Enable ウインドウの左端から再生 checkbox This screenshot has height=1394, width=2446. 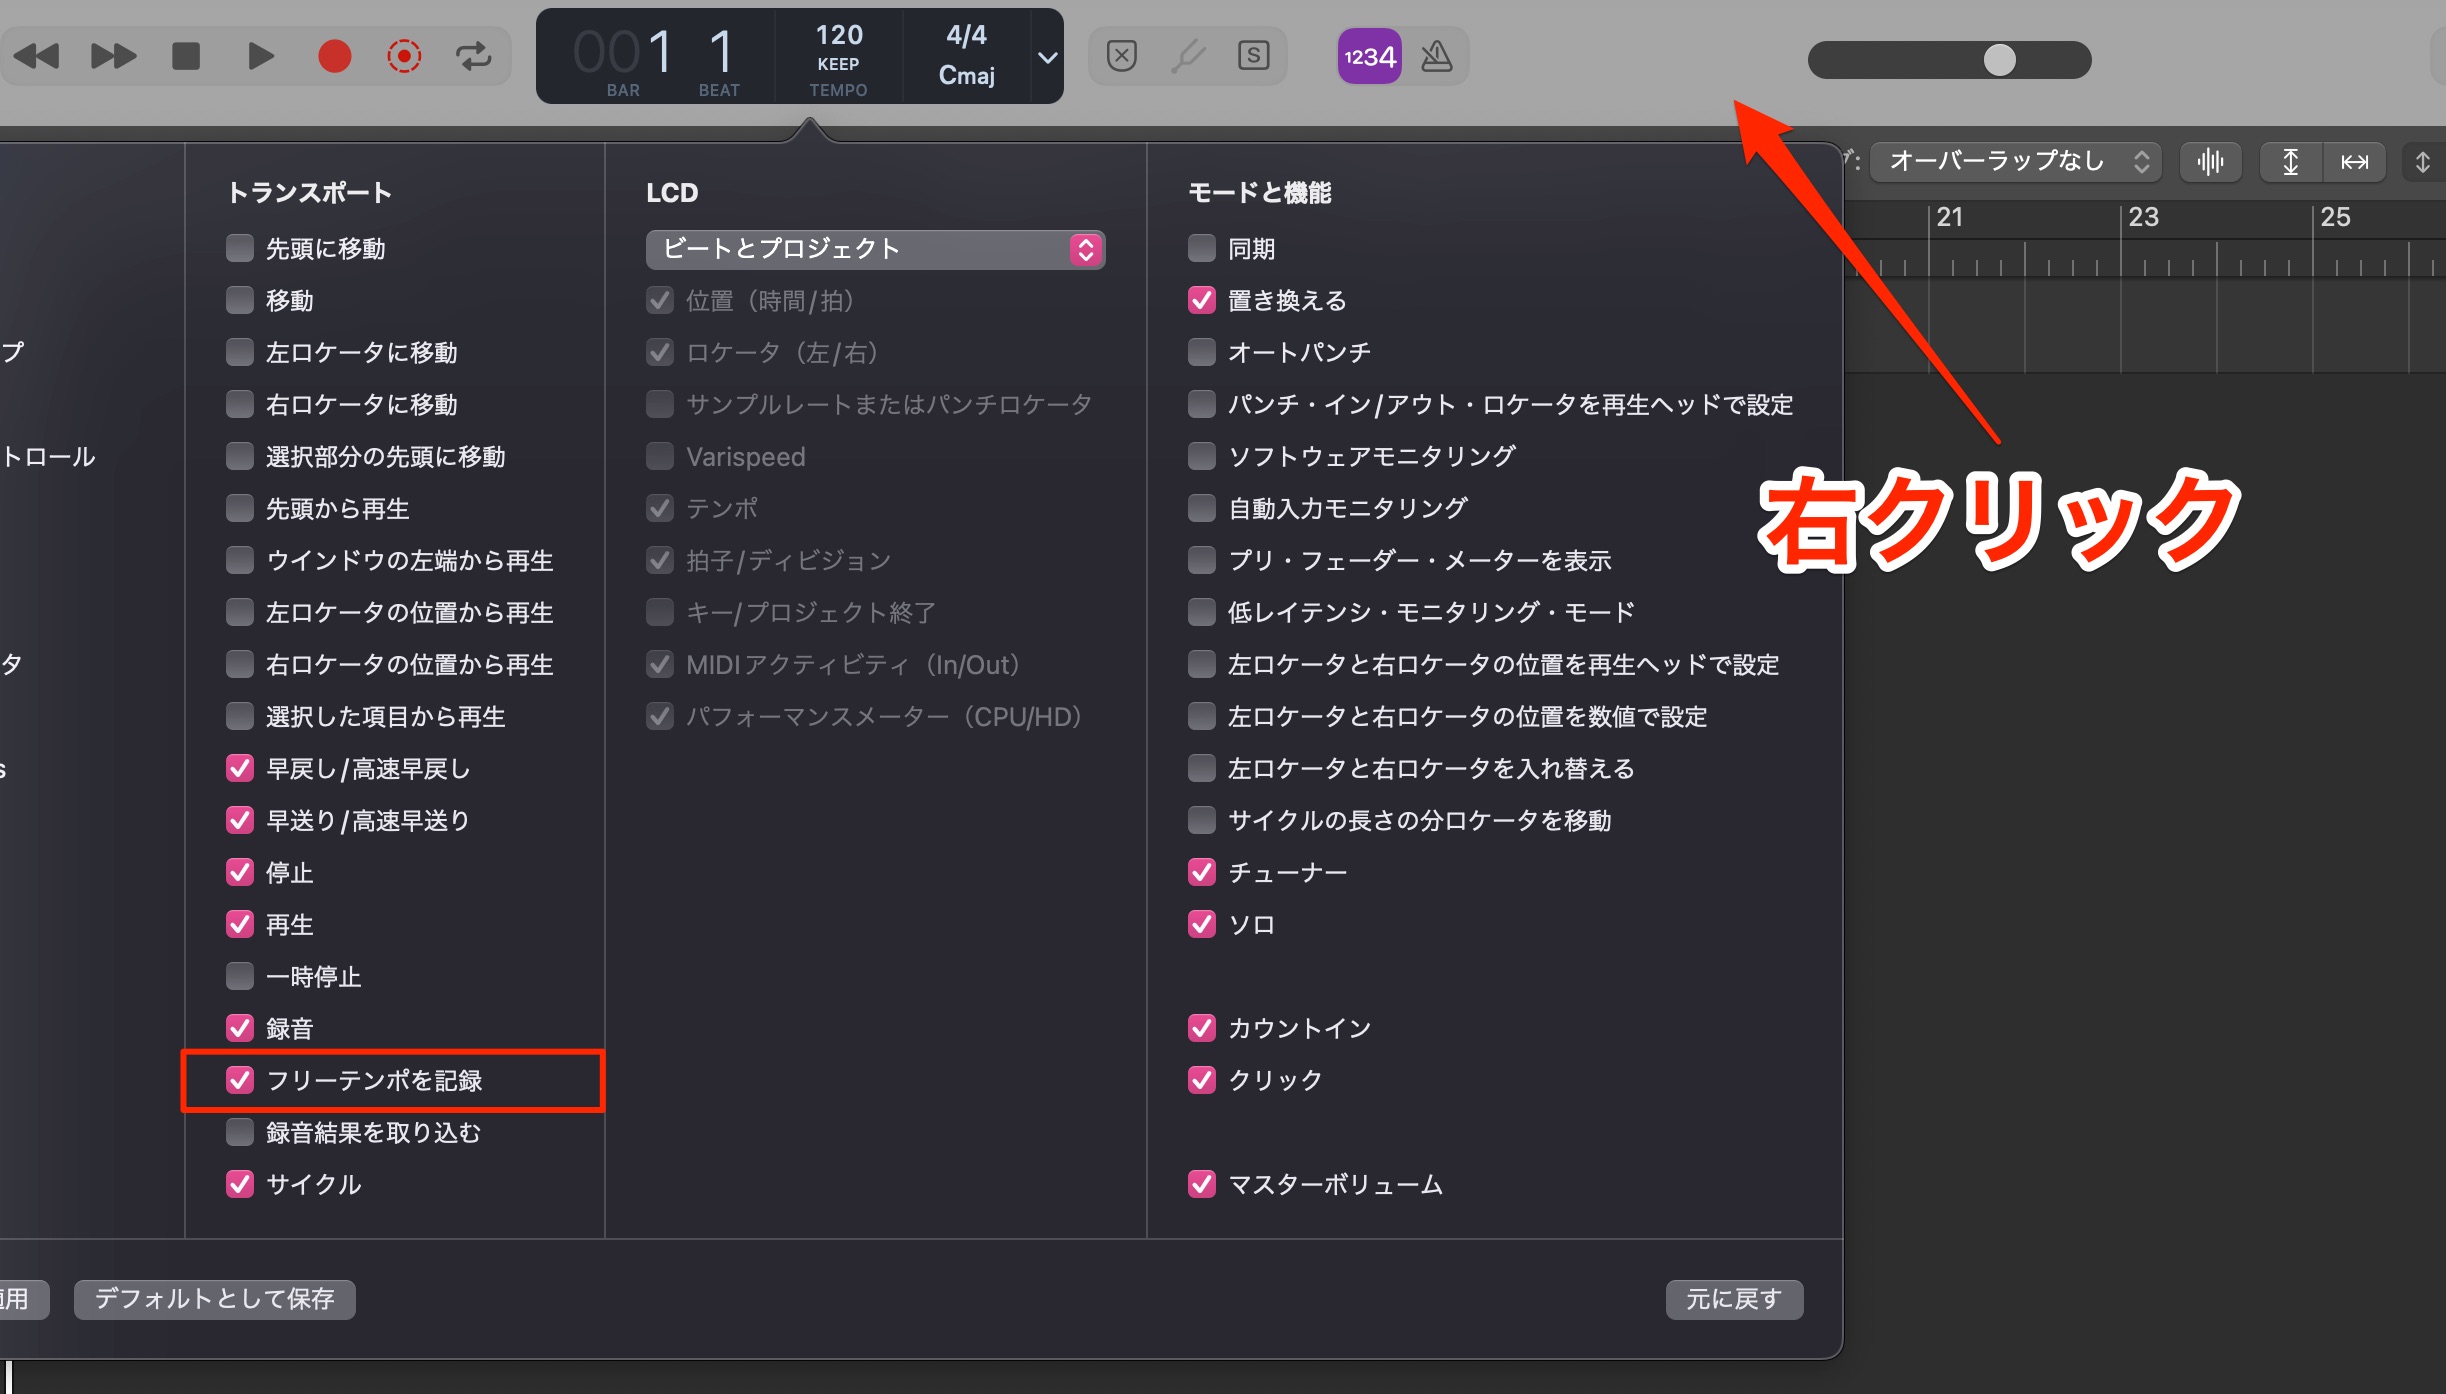pyautogui.click(x=240, y=560)
